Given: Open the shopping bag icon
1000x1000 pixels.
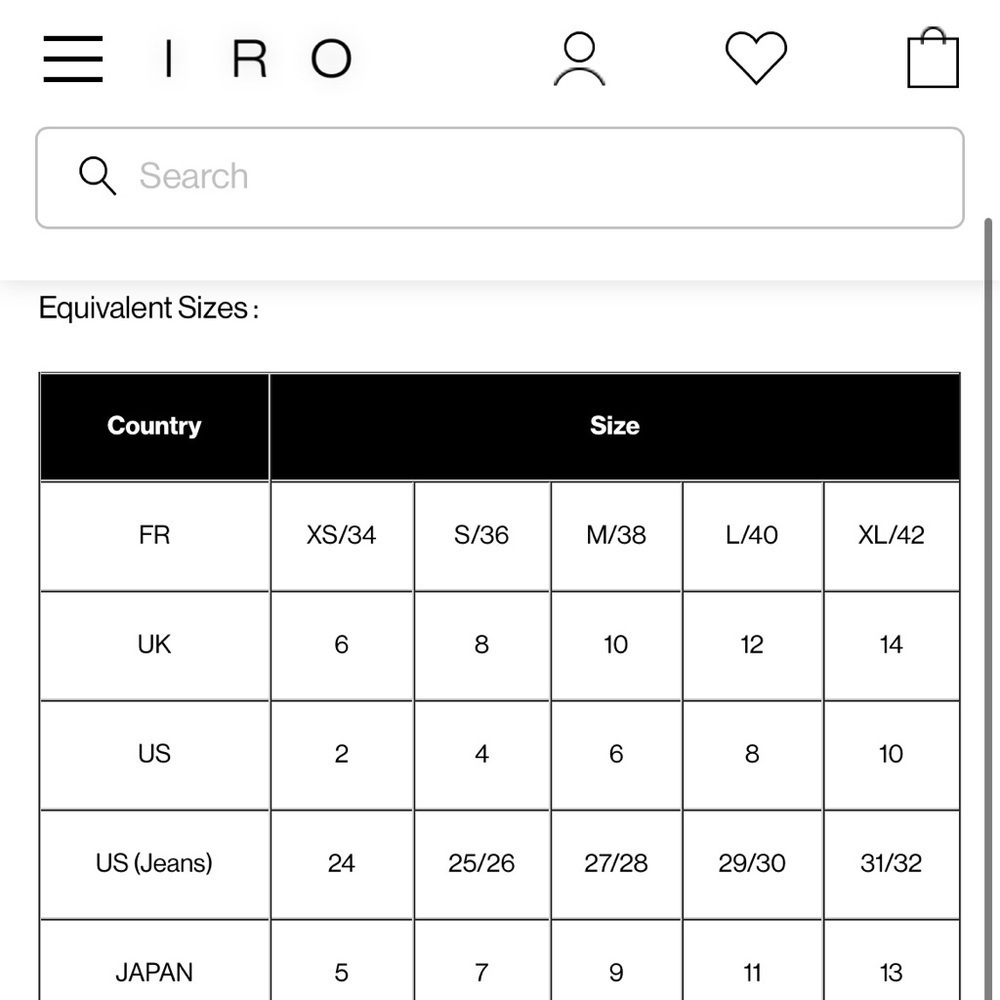Looking at the screenshot, I should (x=933, y=57).
